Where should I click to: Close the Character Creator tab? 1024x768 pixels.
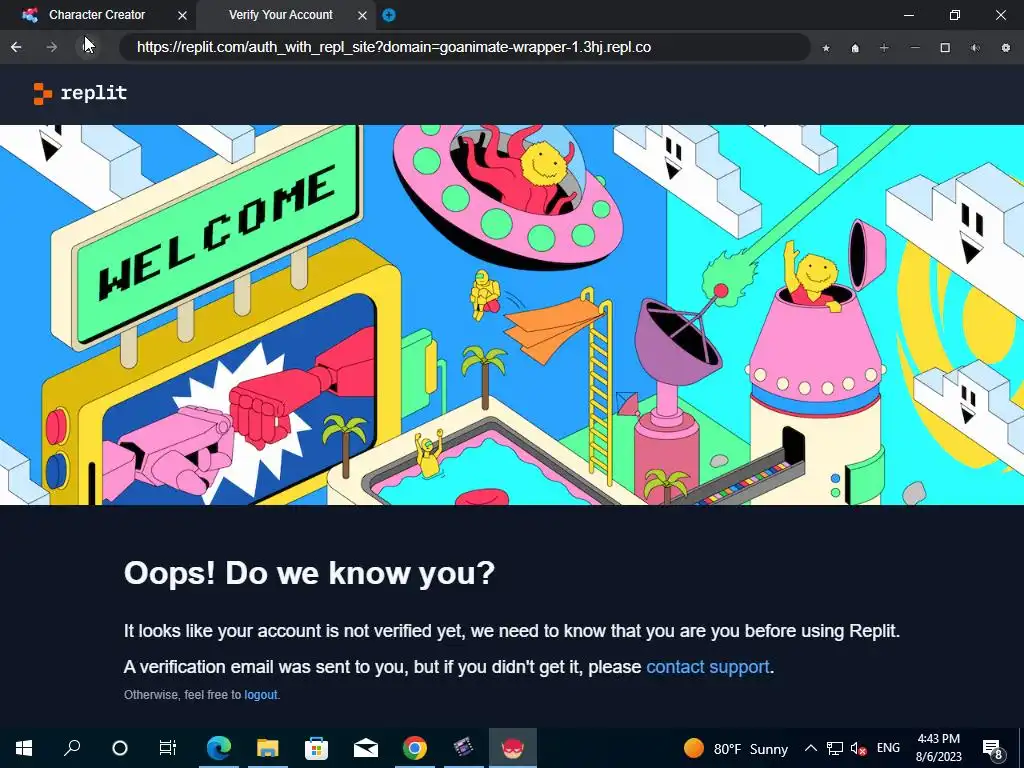[x=183, y=15]
